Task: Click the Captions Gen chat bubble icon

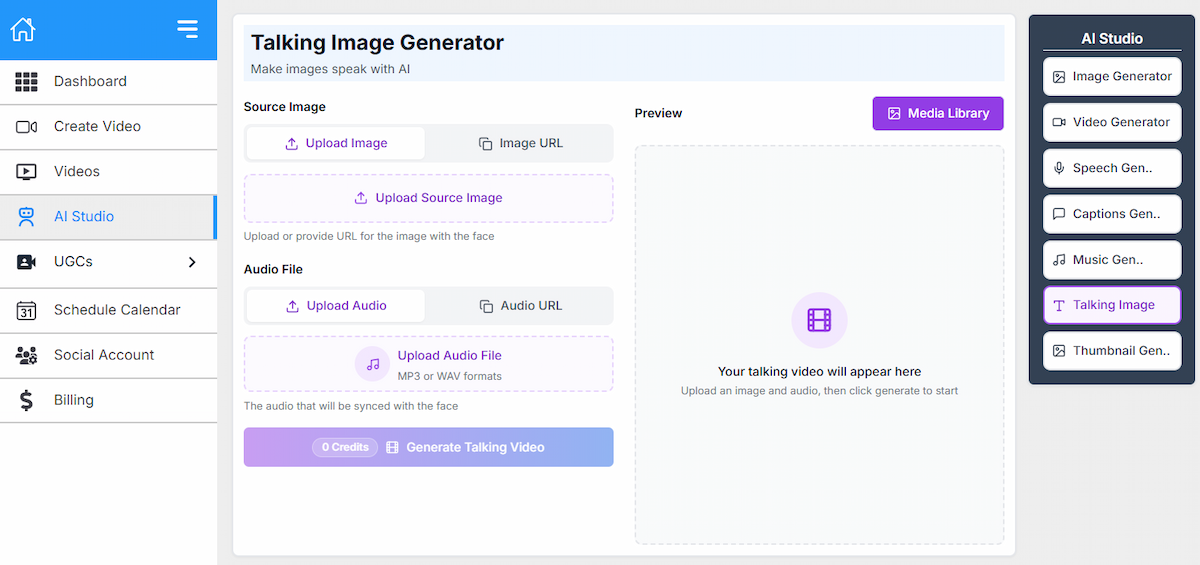Action: point(1059,214)
